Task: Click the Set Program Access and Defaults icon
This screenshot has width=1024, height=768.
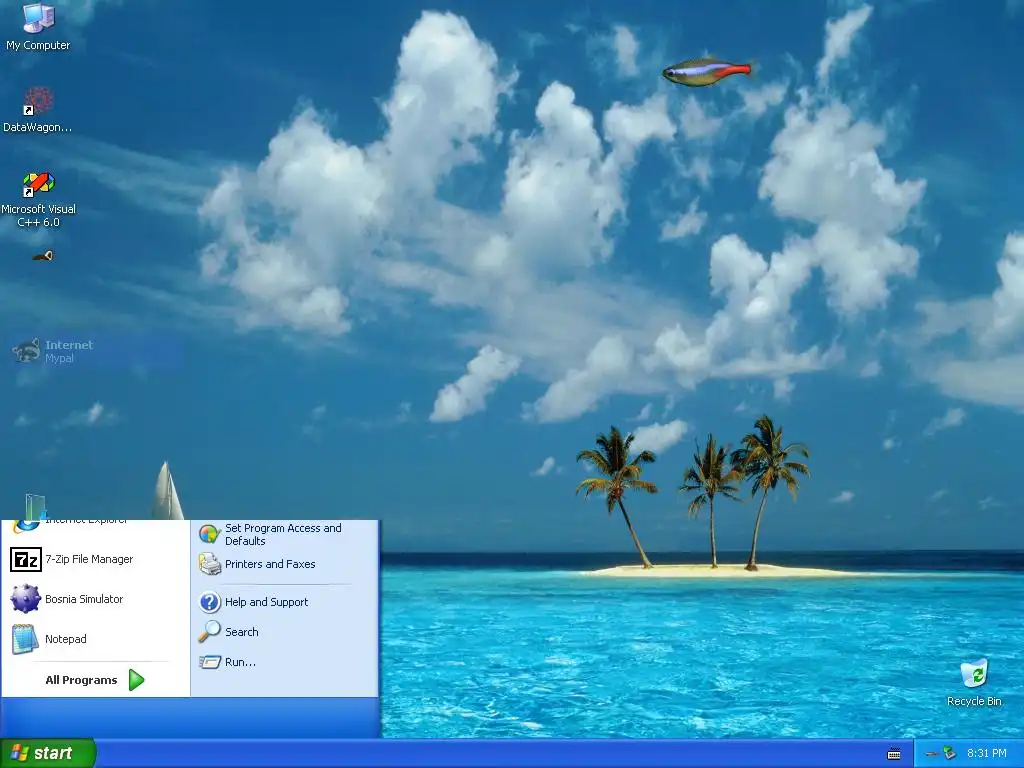Action: coord(209,534)
